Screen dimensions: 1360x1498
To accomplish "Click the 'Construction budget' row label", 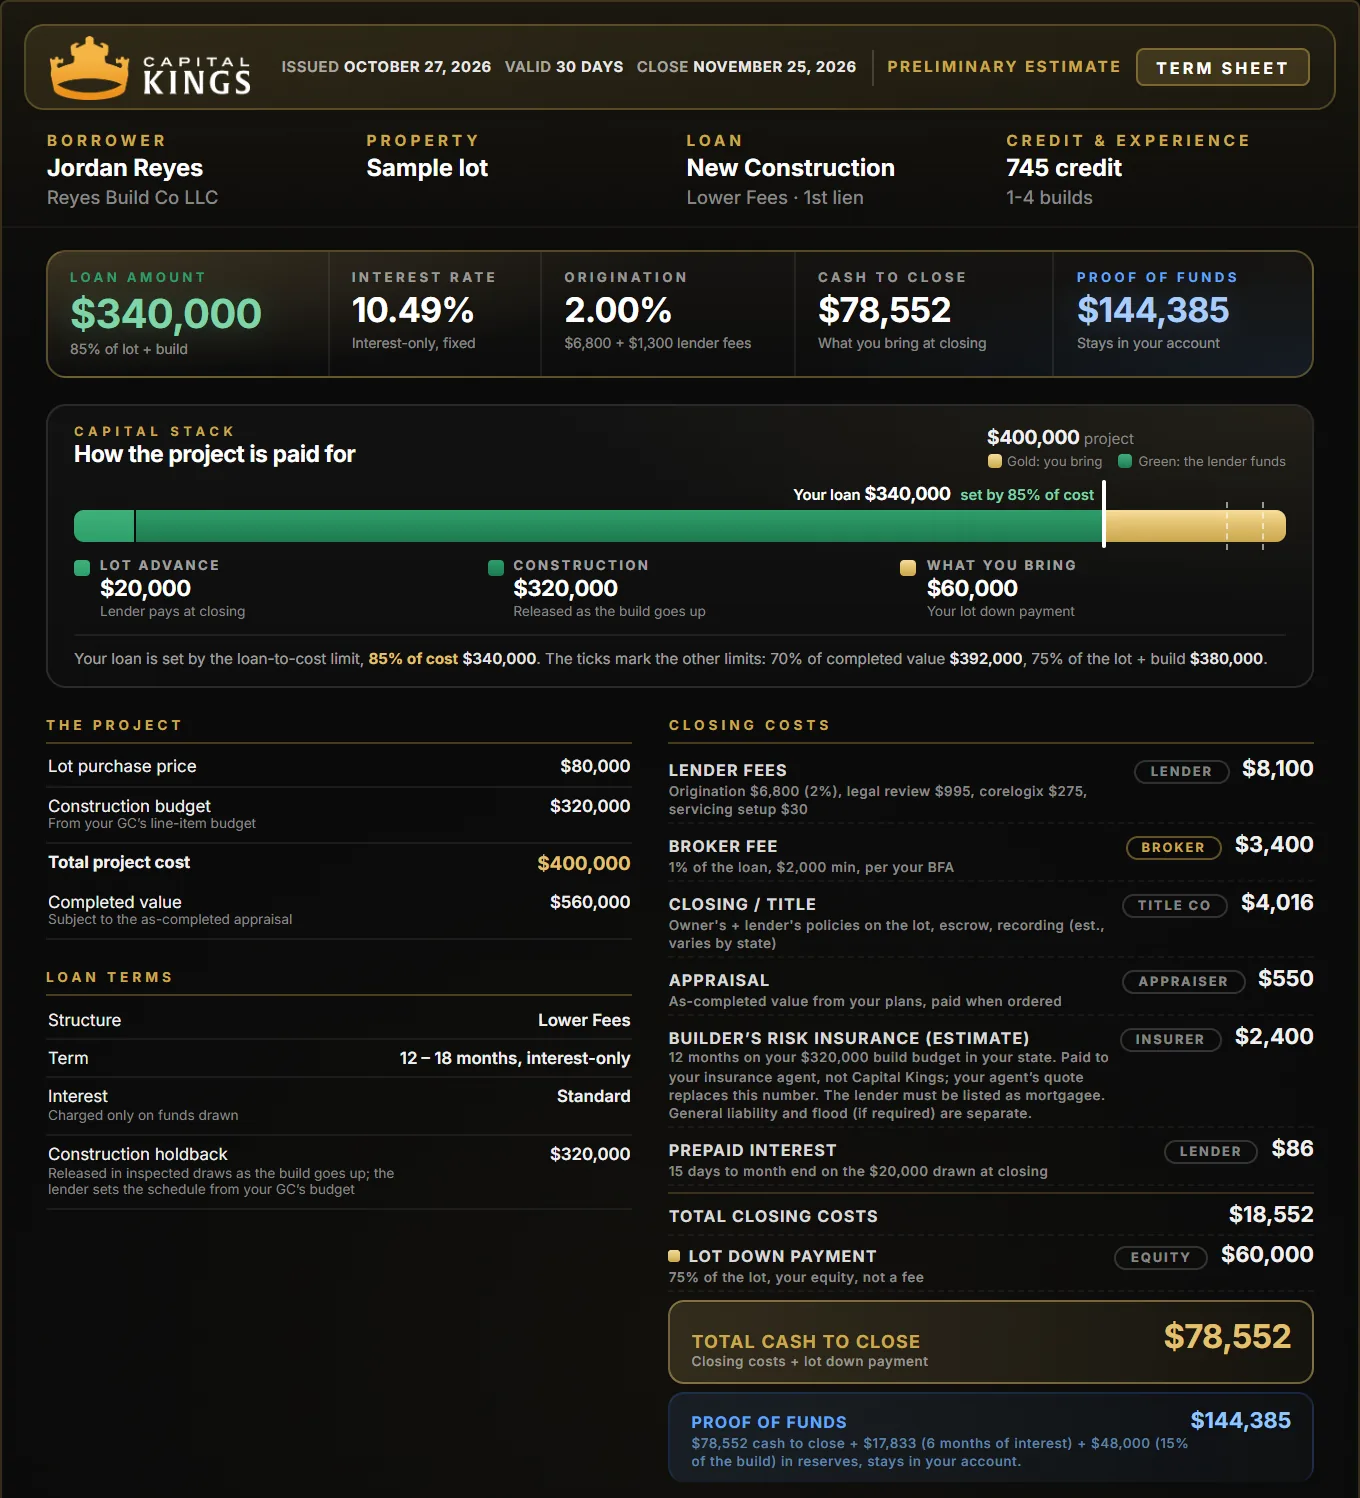I will [x=129, y=806].
